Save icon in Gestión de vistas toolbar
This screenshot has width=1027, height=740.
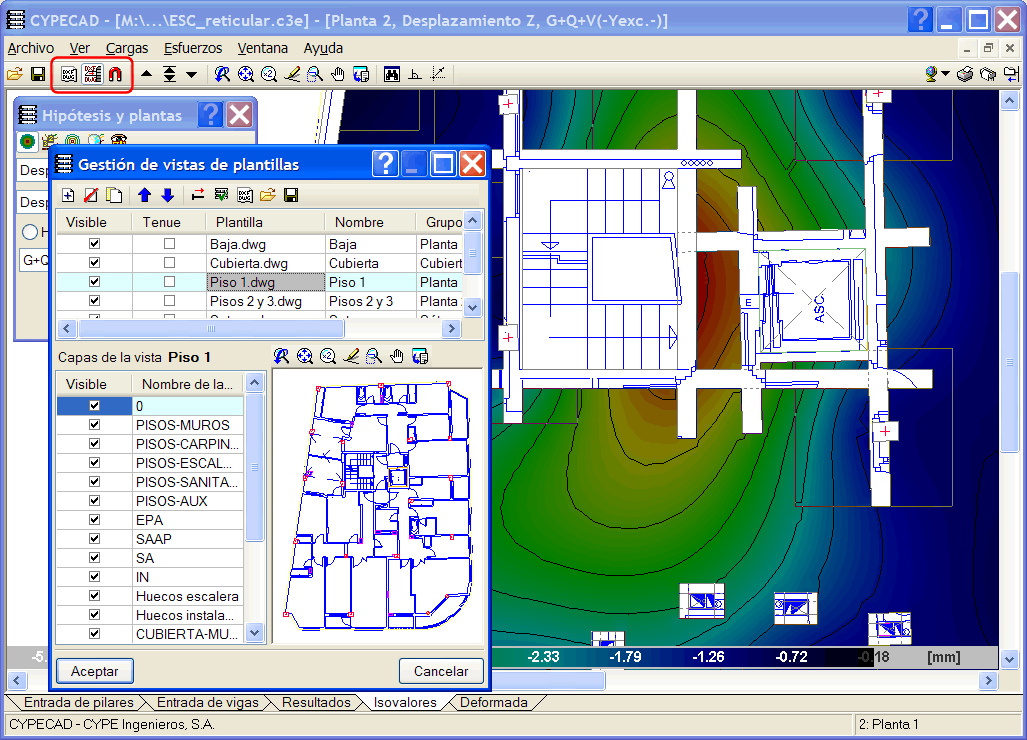[291, 195]
